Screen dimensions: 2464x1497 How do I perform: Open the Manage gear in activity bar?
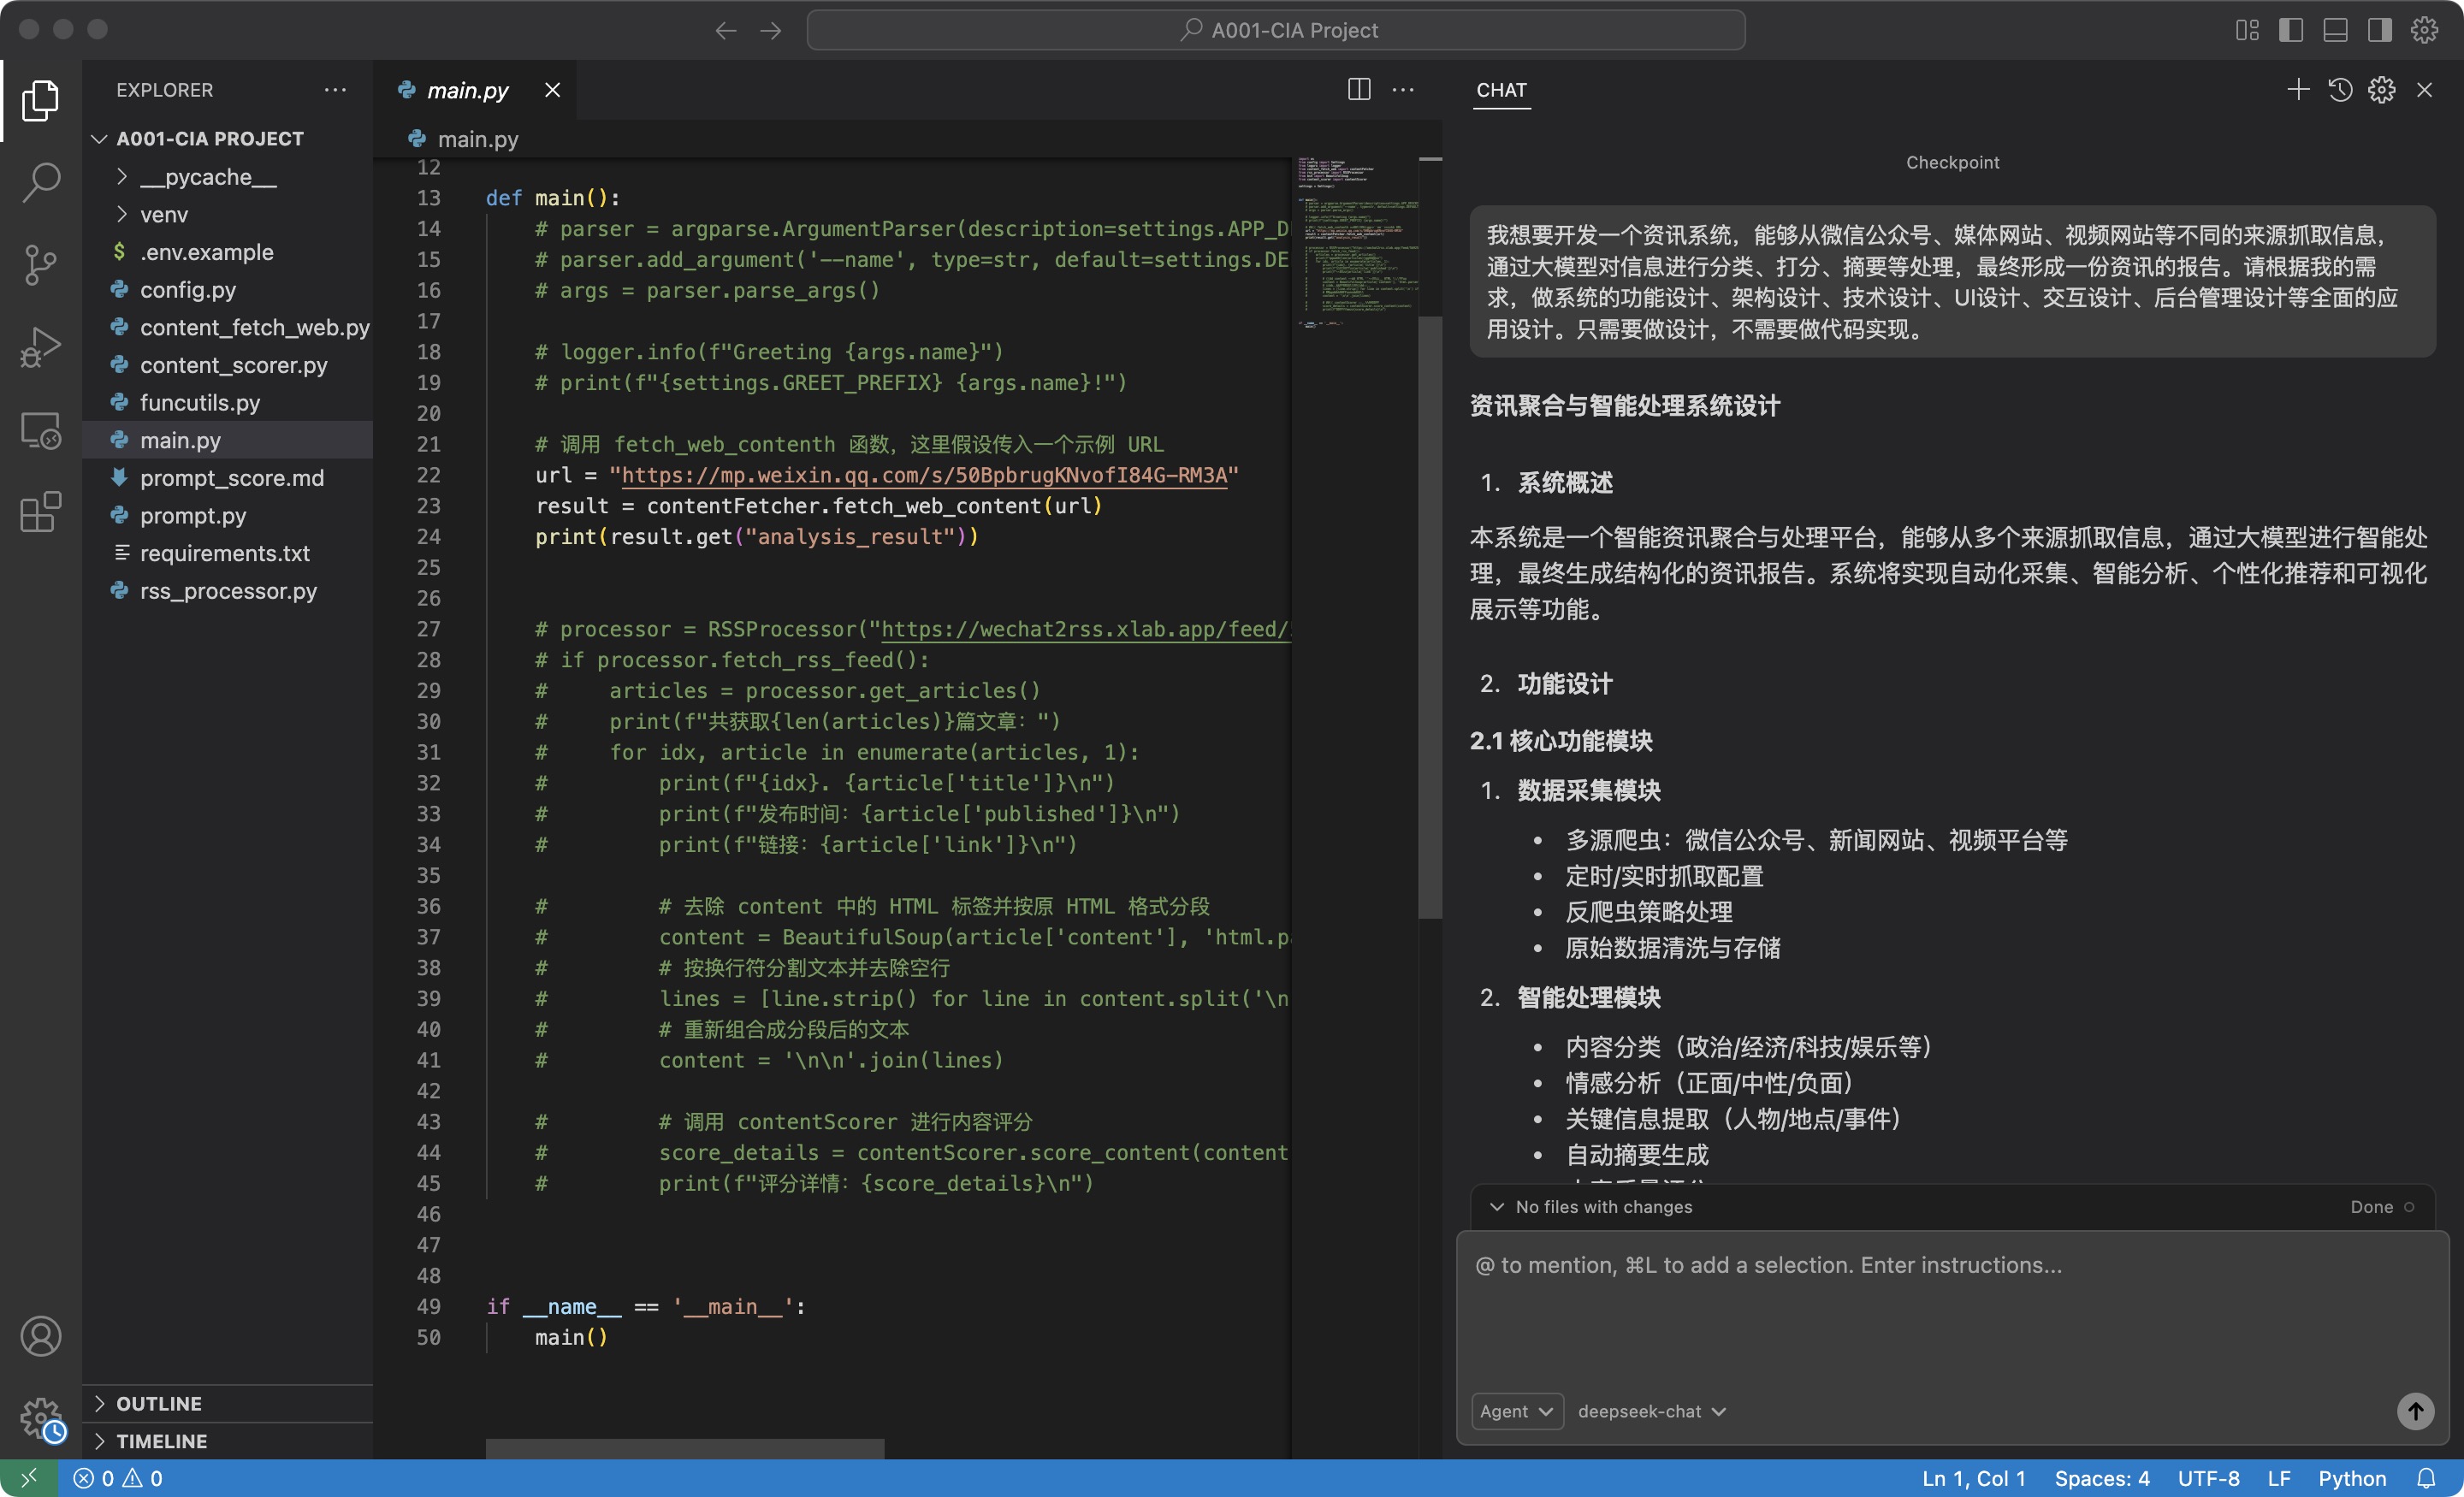pos(40,1418)
